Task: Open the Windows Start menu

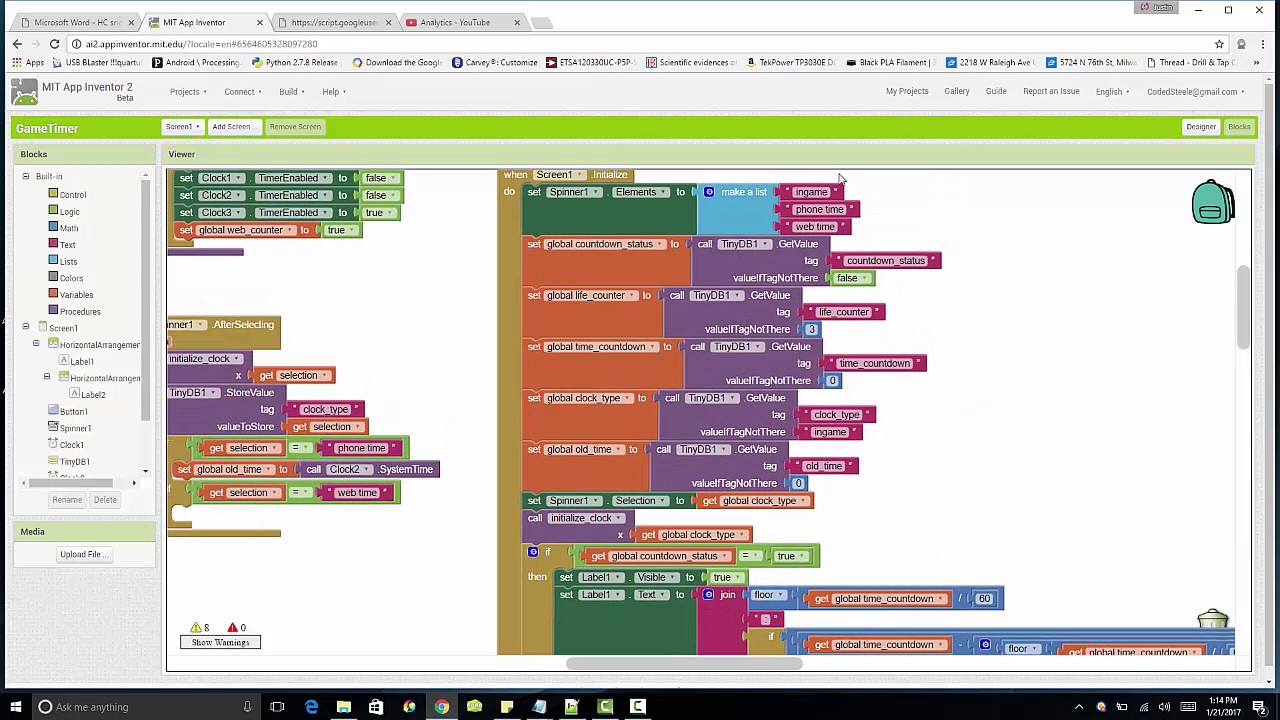Action: [15, 707]
